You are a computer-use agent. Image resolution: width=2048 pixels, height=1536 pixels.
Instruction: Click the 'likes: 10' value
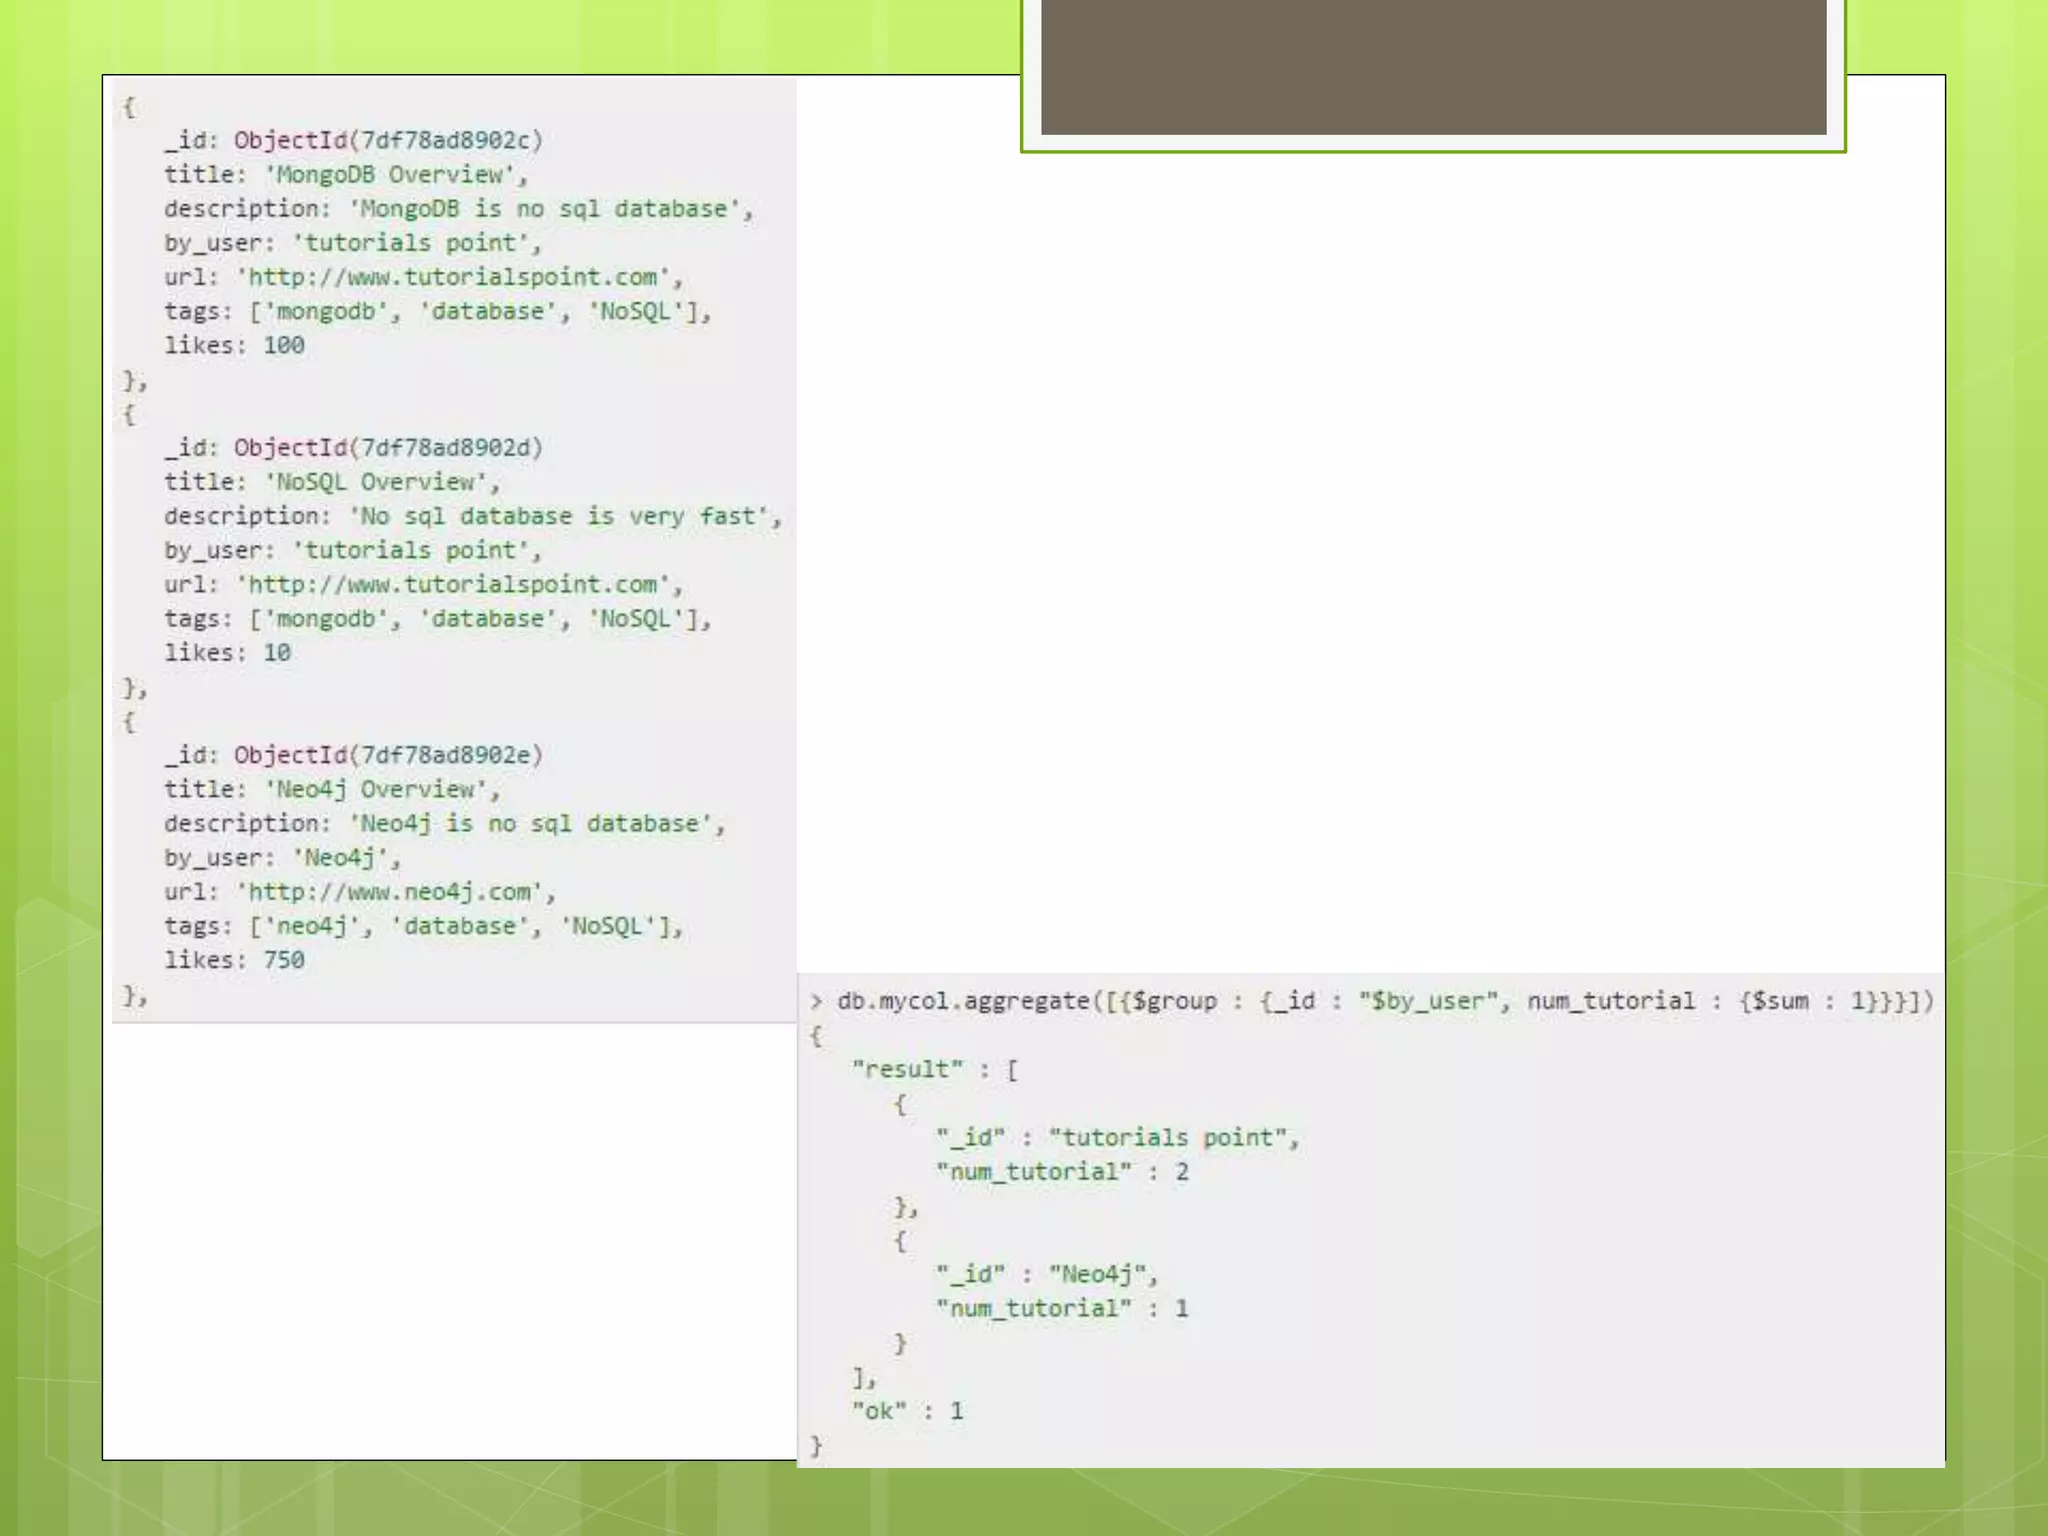click(276, 653)
